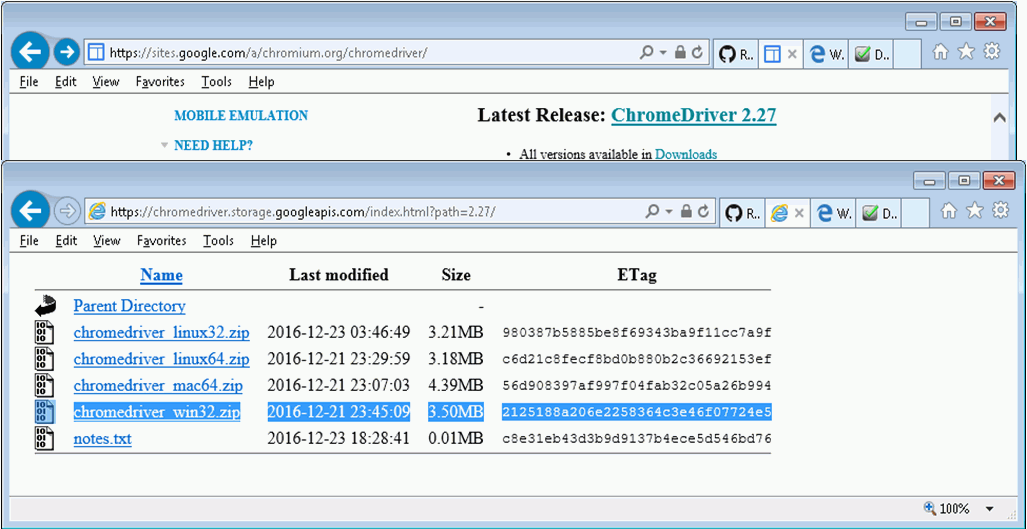This screenshot has width=1027, height=529.
Task: Open the File menu in the front window
Action: (x=29, y=241)
